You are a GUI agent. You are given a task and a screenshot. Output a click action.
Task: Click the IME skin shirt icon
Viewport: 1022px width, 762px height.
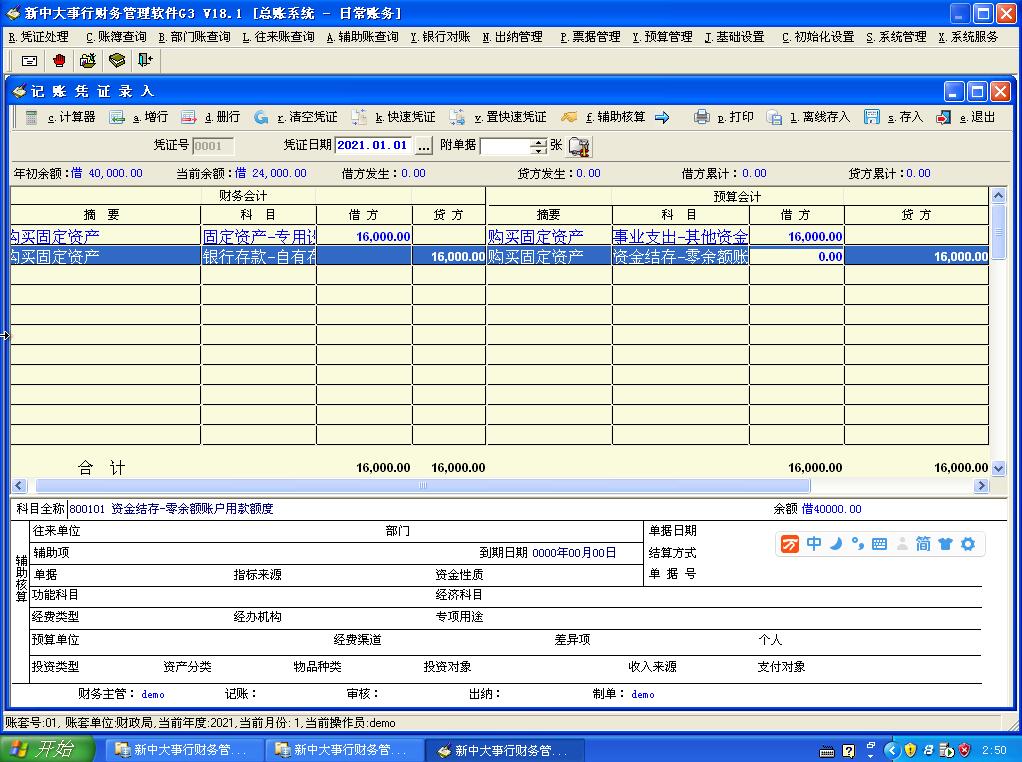coord(946,544)
